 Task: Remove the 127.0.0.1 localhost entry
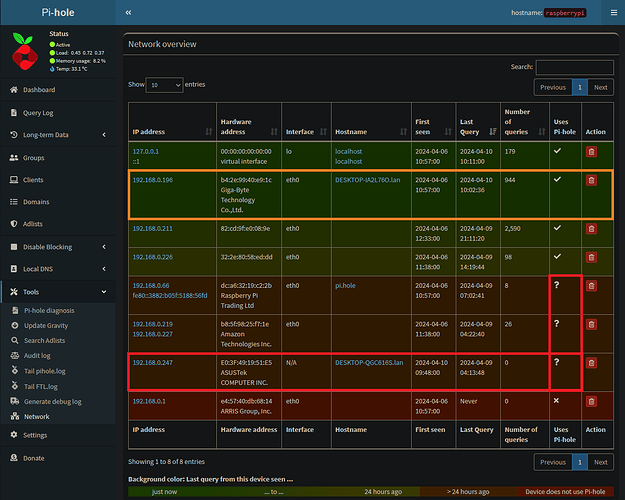(x=591, y=152)
